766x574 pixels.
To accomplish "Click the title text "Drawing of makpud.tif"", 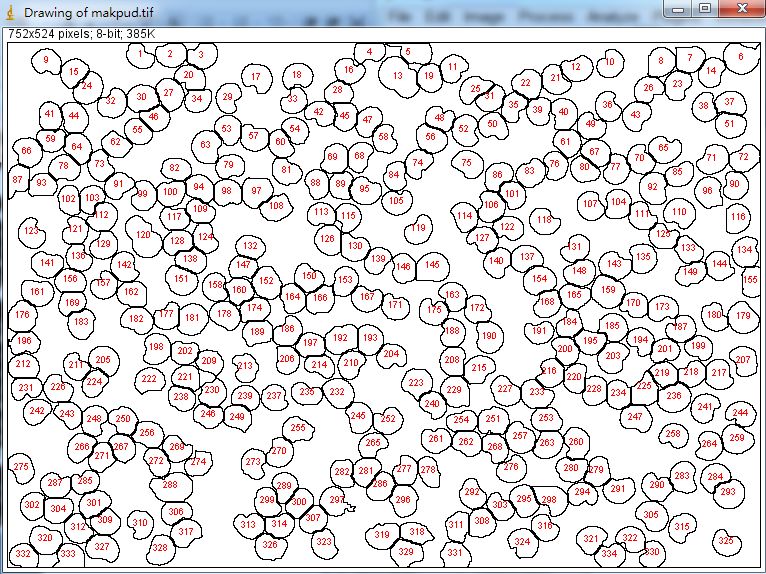I will click(88, 13).
